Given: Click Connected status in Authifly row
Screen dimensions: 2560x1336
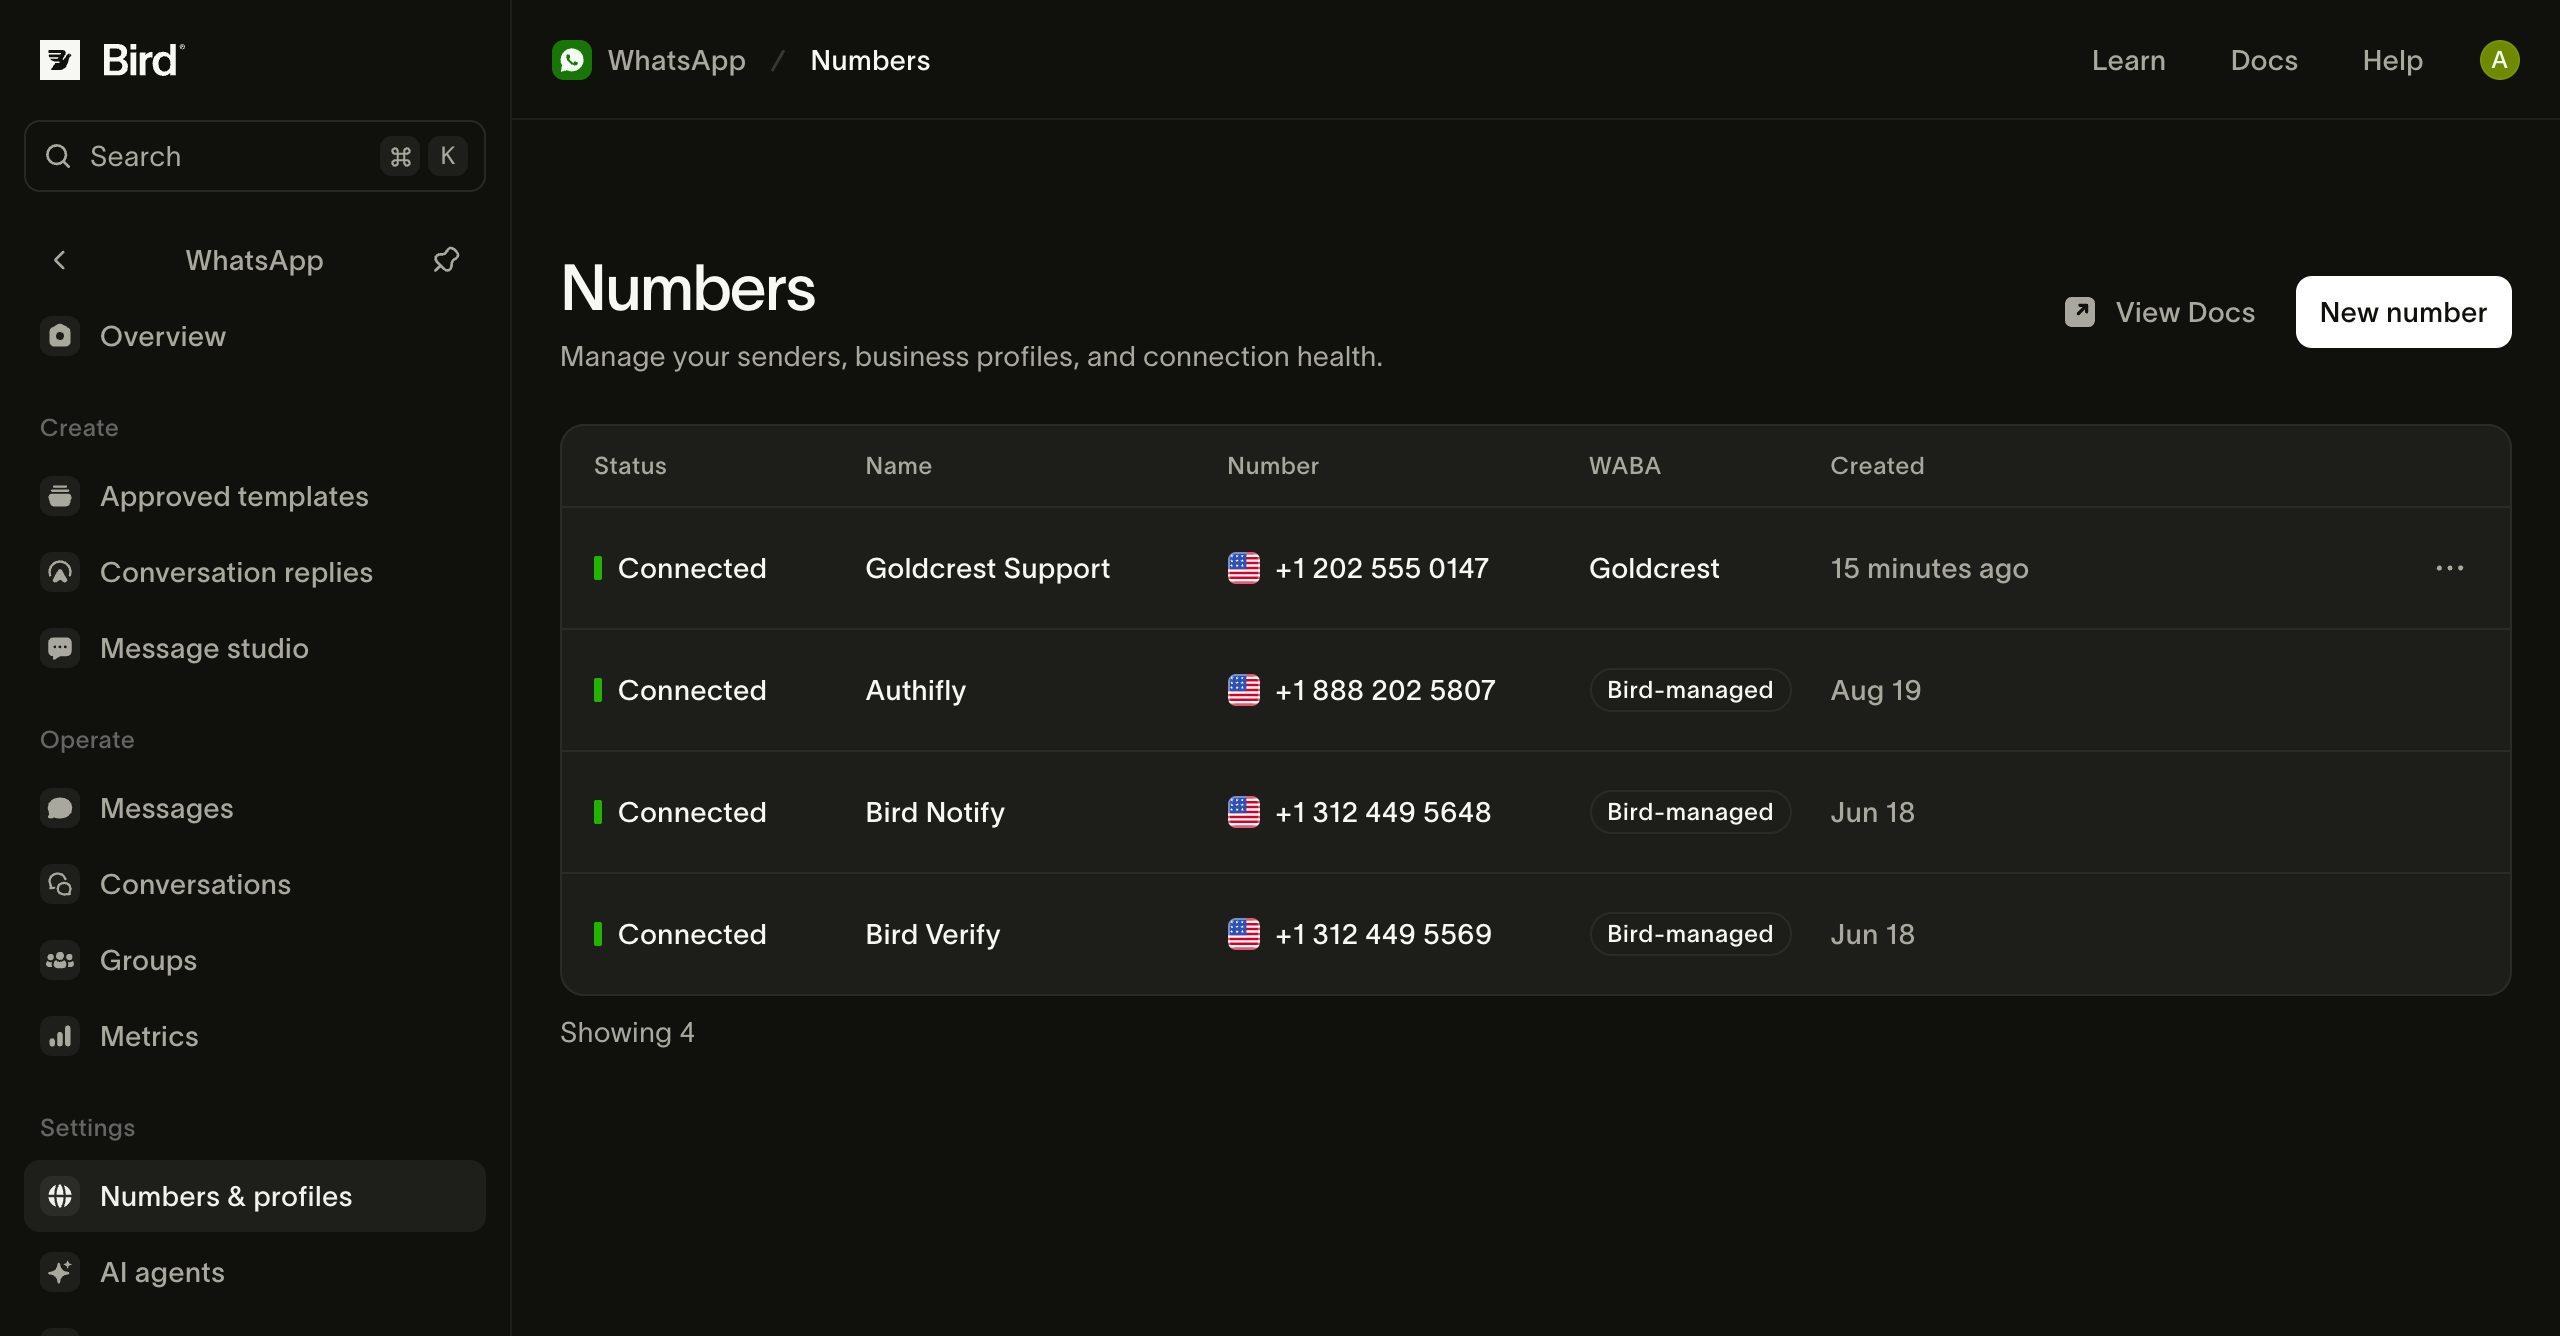Looking at the screenshot, I should pos(680,690).
